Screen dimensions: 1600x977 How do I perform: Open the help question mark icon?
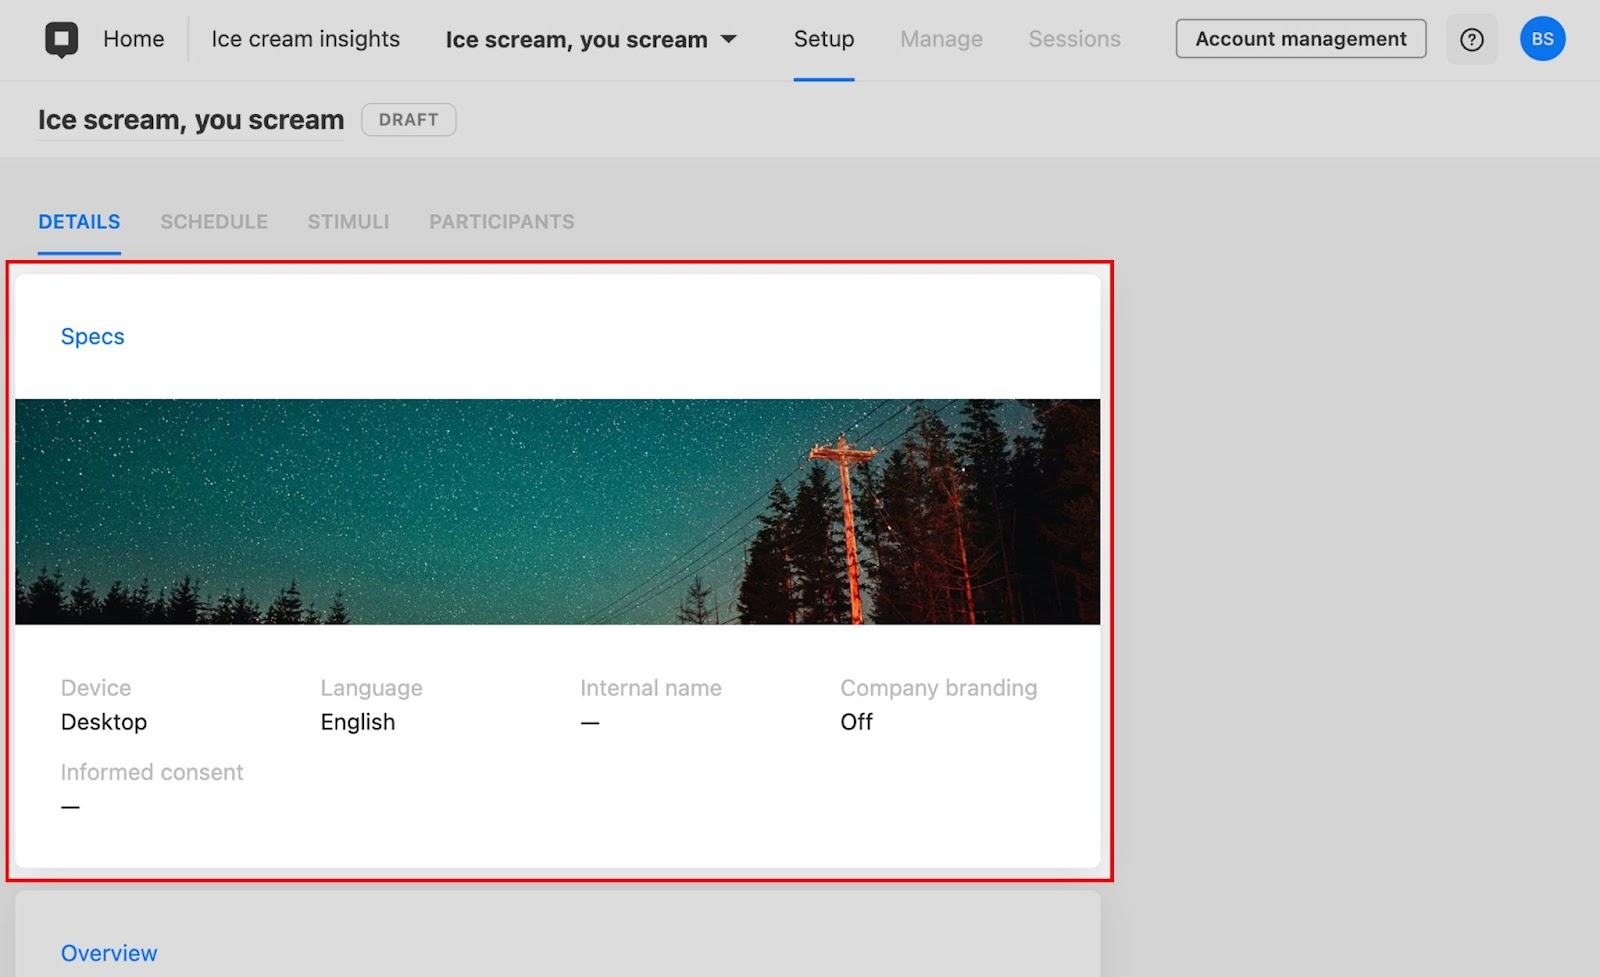tap(1471, 40)
